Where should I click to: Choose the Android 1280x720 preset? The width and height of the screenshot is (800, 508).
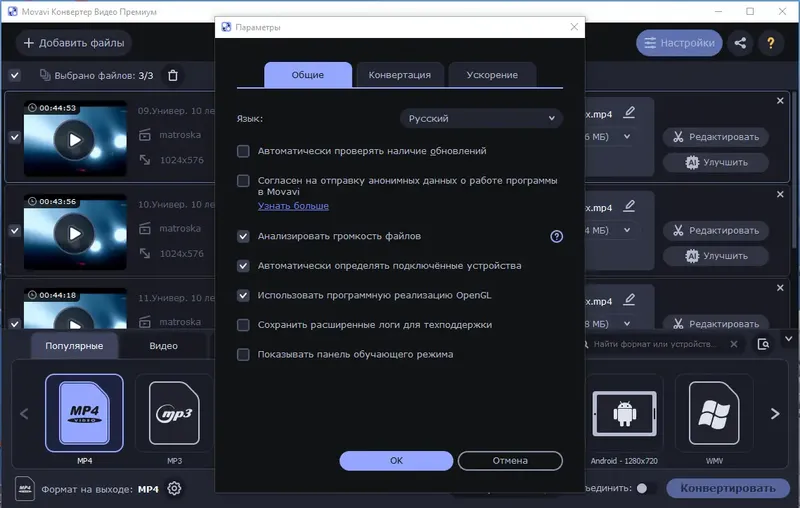point(624,413)
